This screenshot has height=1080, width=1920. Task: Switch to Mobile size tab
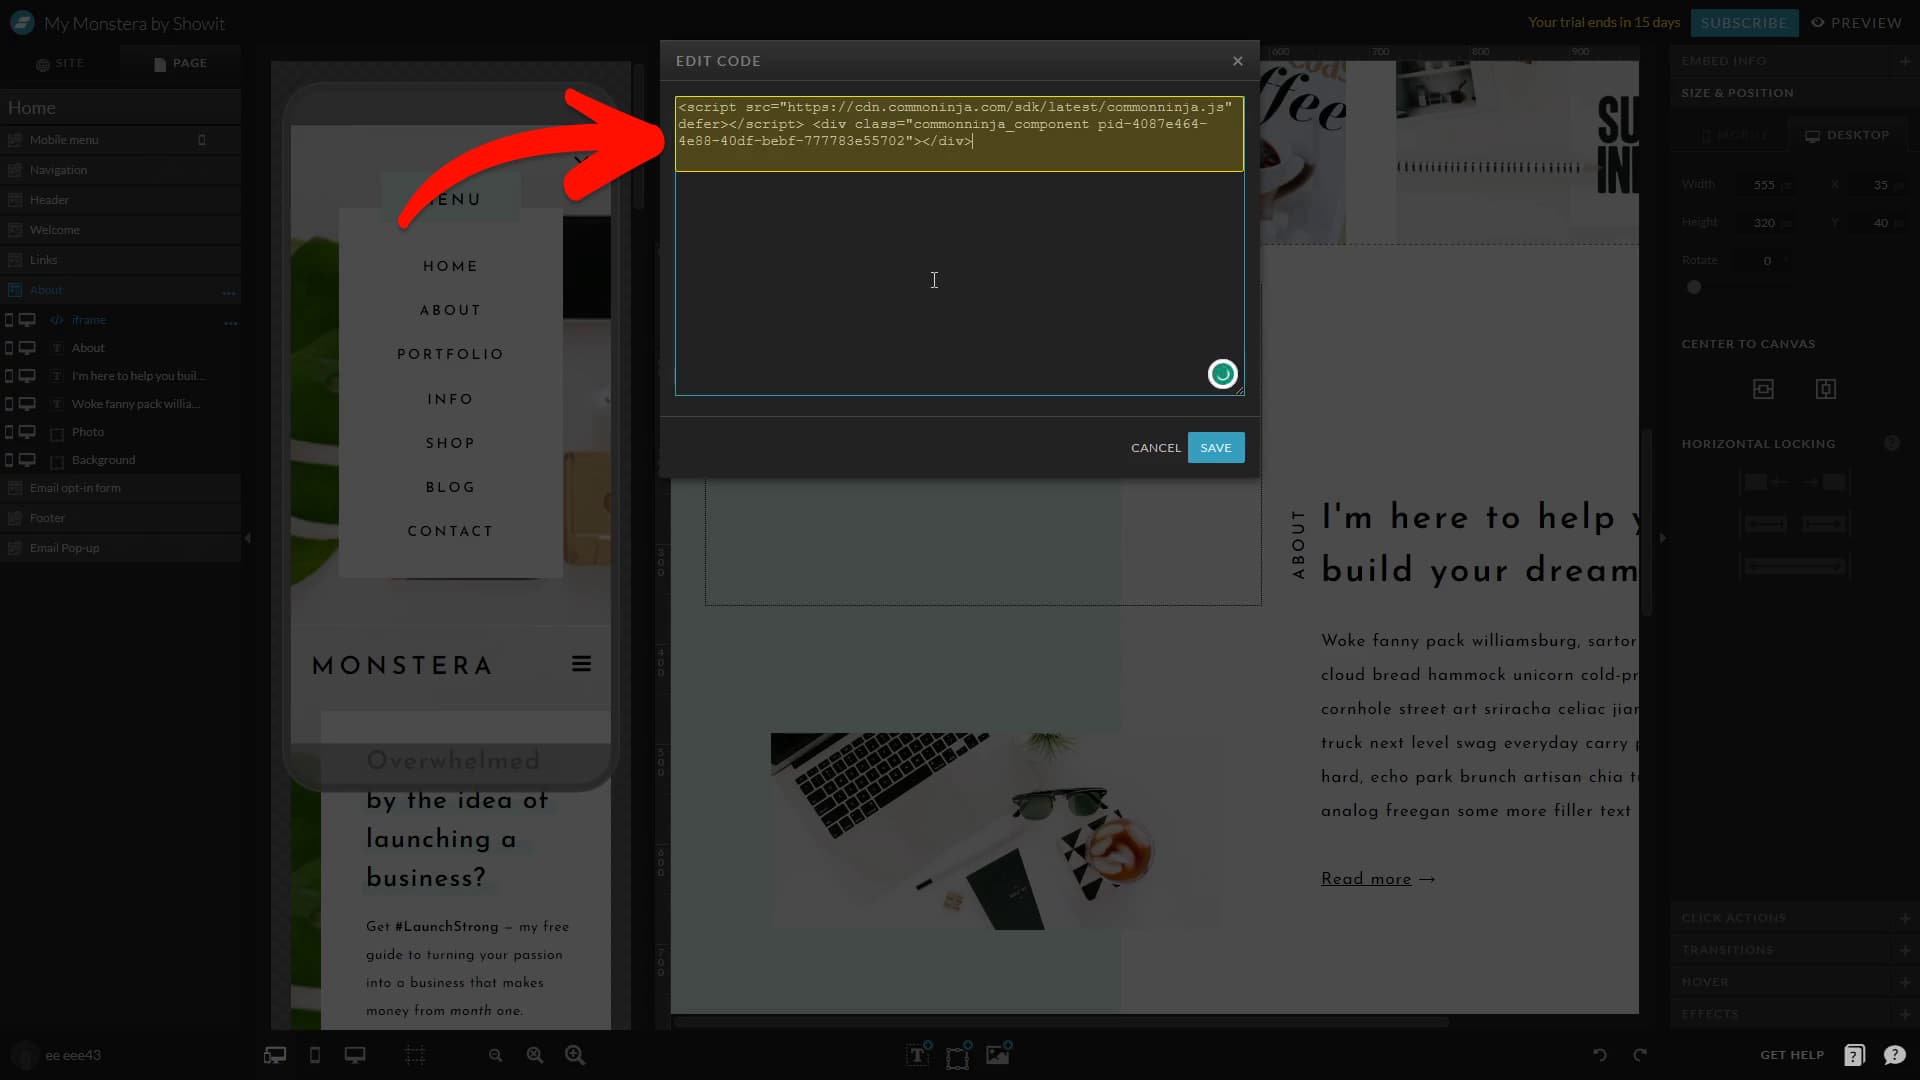1734,135
